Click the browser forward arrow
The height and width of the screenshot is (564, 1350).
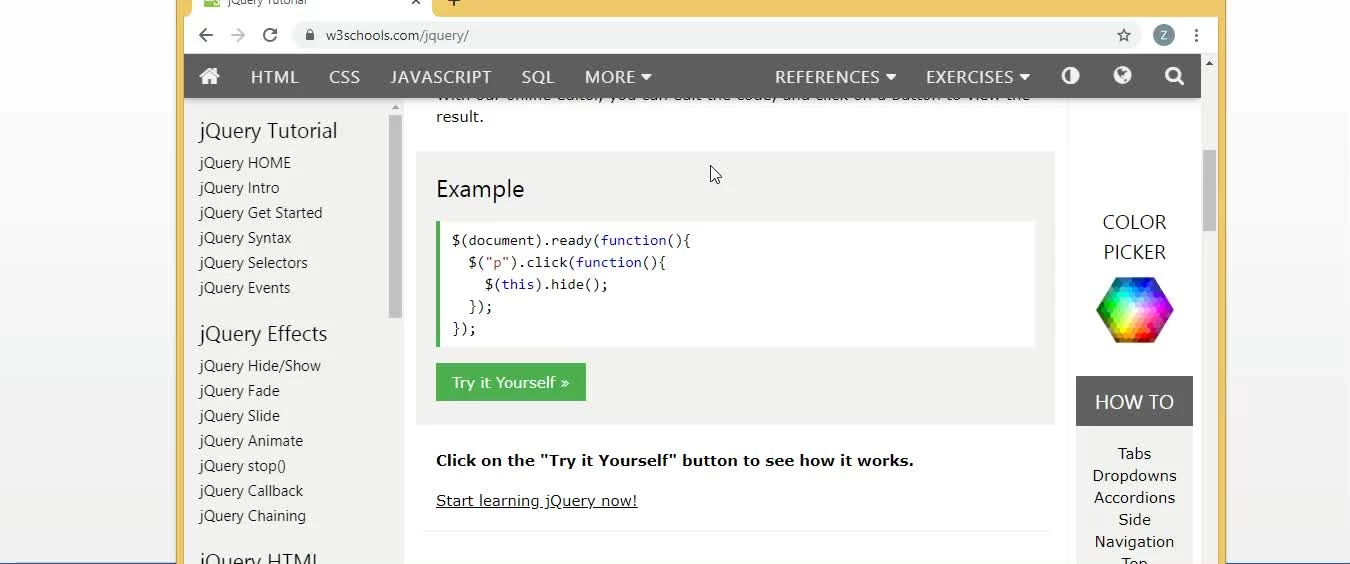238,35
